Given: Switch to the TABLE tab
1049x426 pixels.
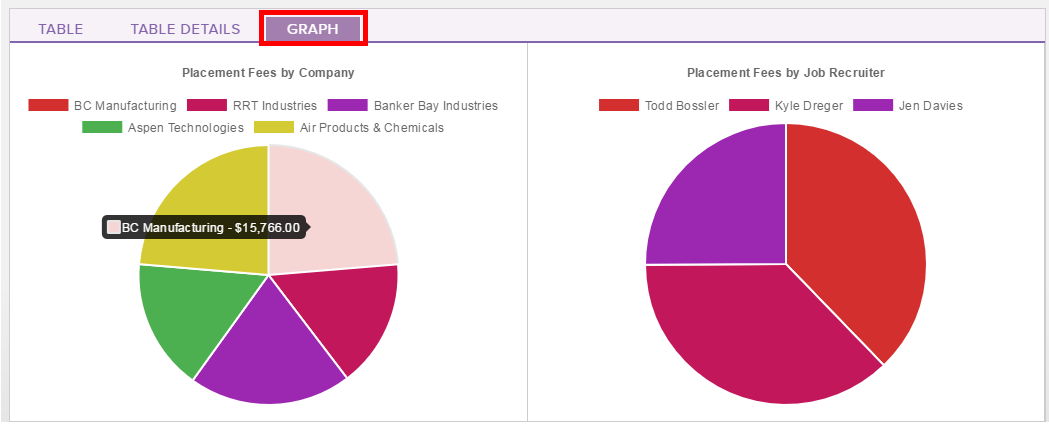Looking at the screenshot, I should pyautogui.click(x=61, y=29).
